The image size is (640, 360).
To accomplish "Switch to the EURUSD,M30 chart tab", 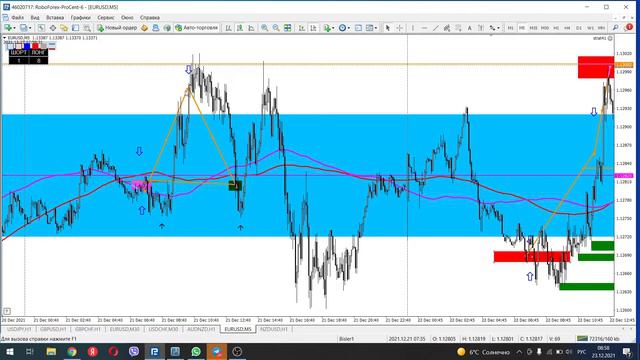I will pyautogui.click(x=124, y=329).
